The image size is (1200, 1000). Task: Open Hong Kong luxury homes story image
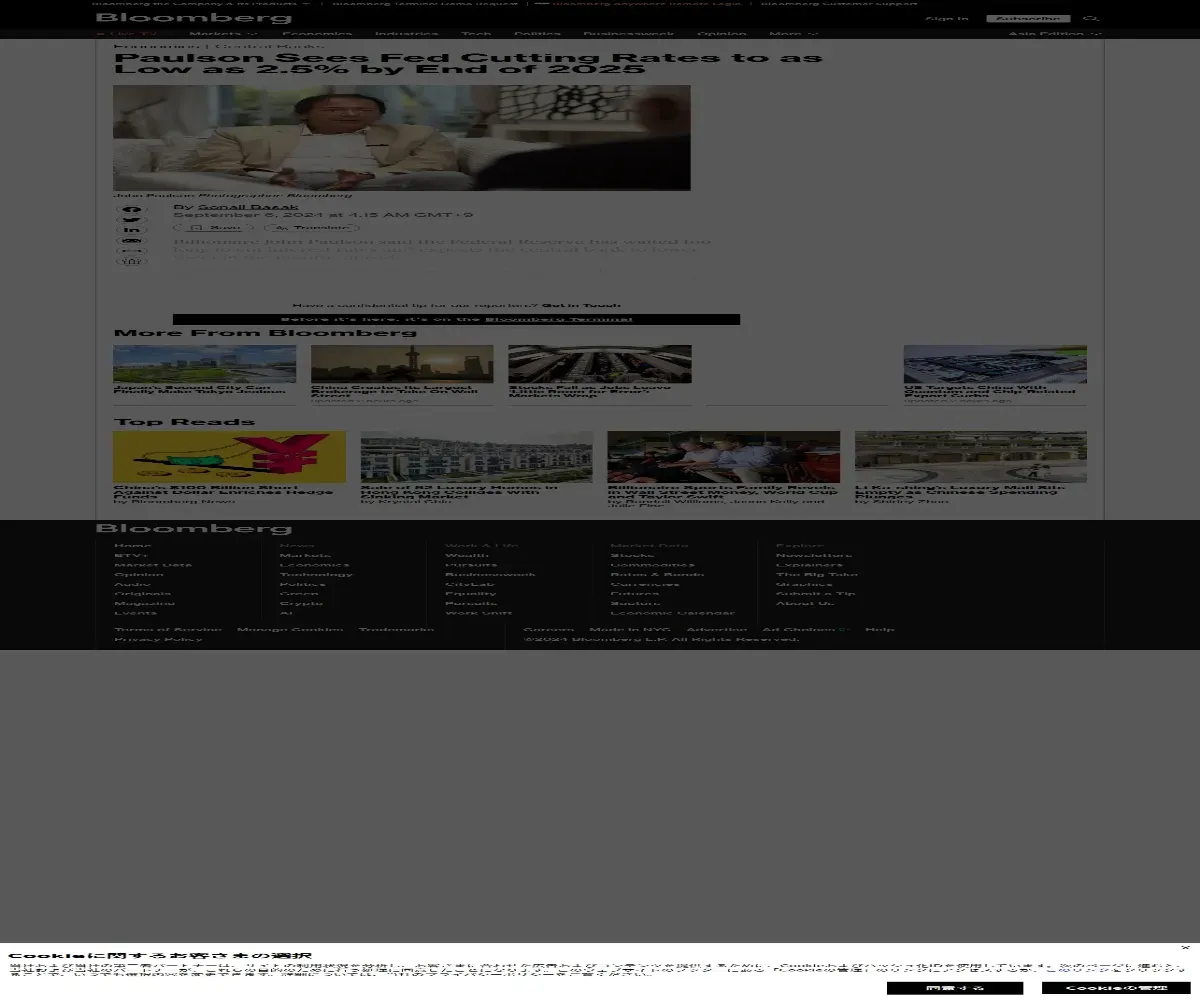click(476, 457)
